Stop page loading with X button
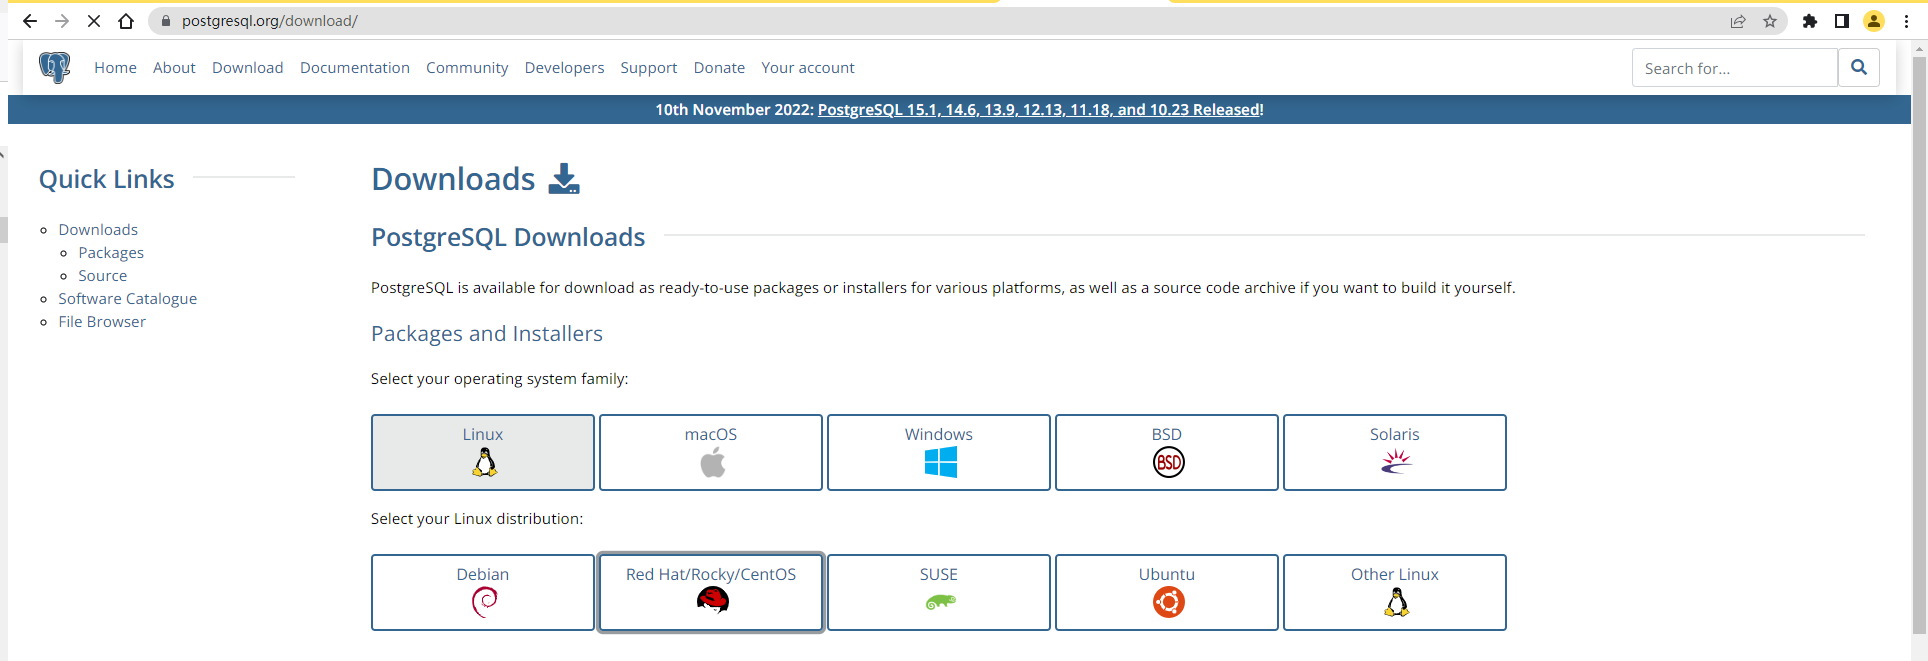This screenshot has width=1928, height=661. [94, 21]
